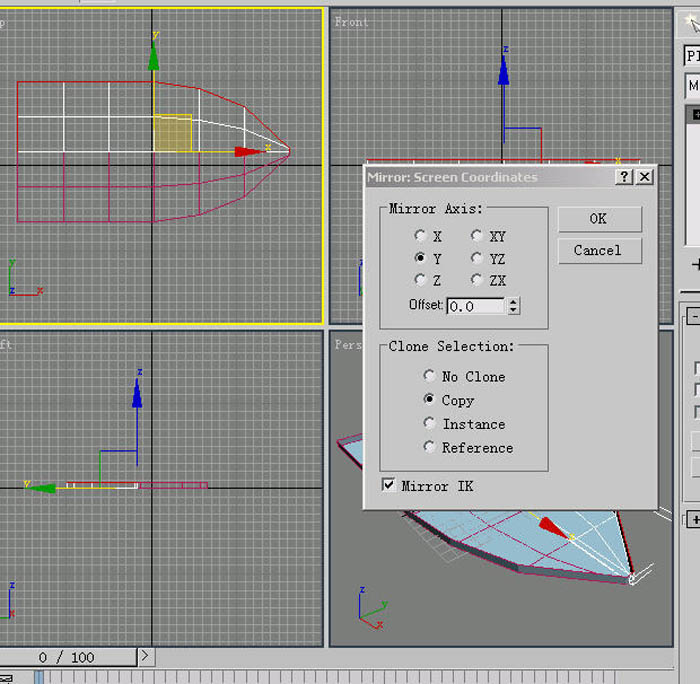Click the X axis gizmo arrow in Perspective viewport
This screenshot has width=700, height=684.
tap(552, 527)
